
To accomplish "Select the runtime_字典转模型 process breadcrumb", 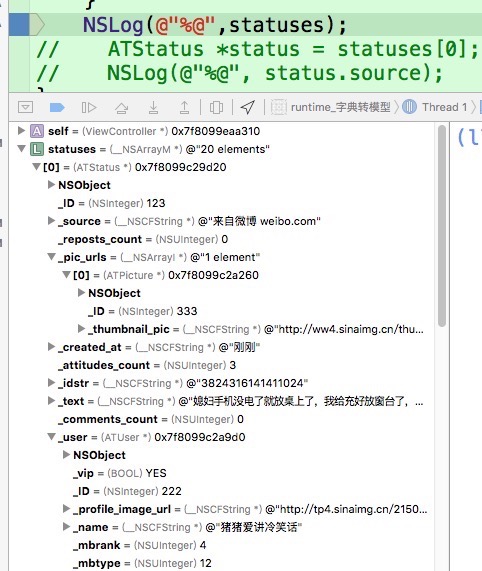I will coord(331,107).
